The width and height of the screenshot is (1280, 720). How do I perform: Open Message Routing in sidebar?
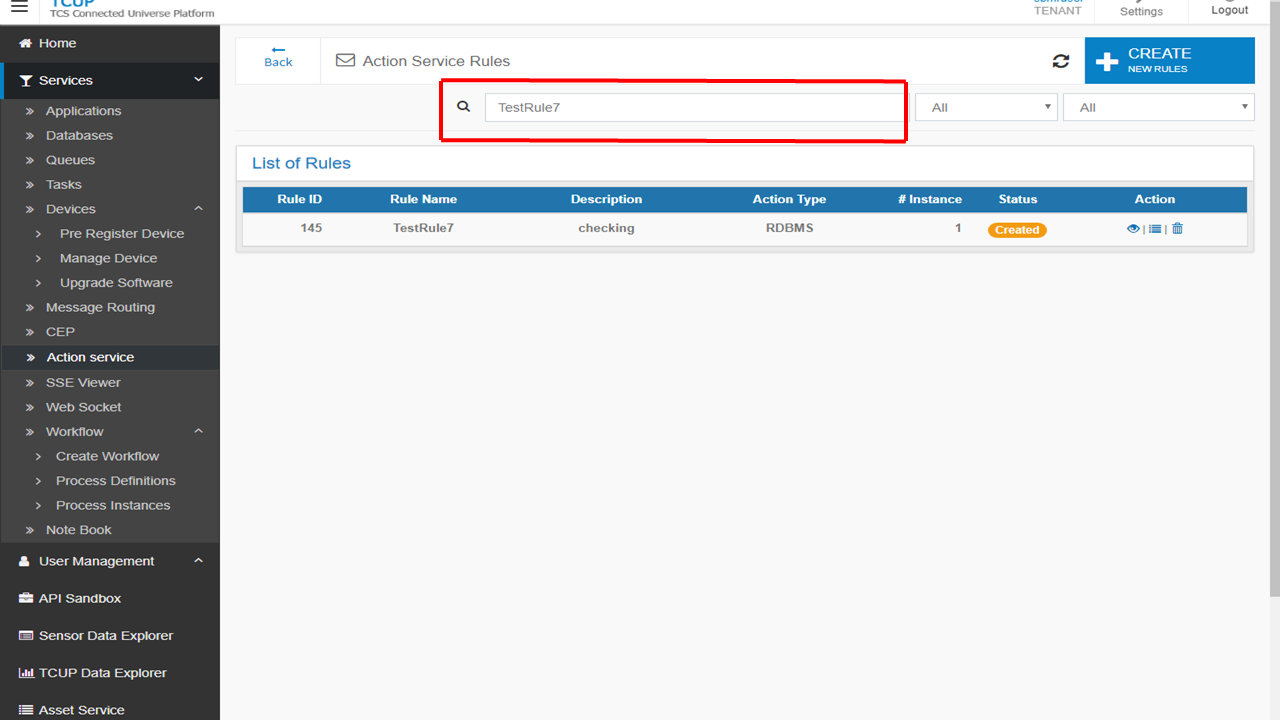tap(100, 307)
